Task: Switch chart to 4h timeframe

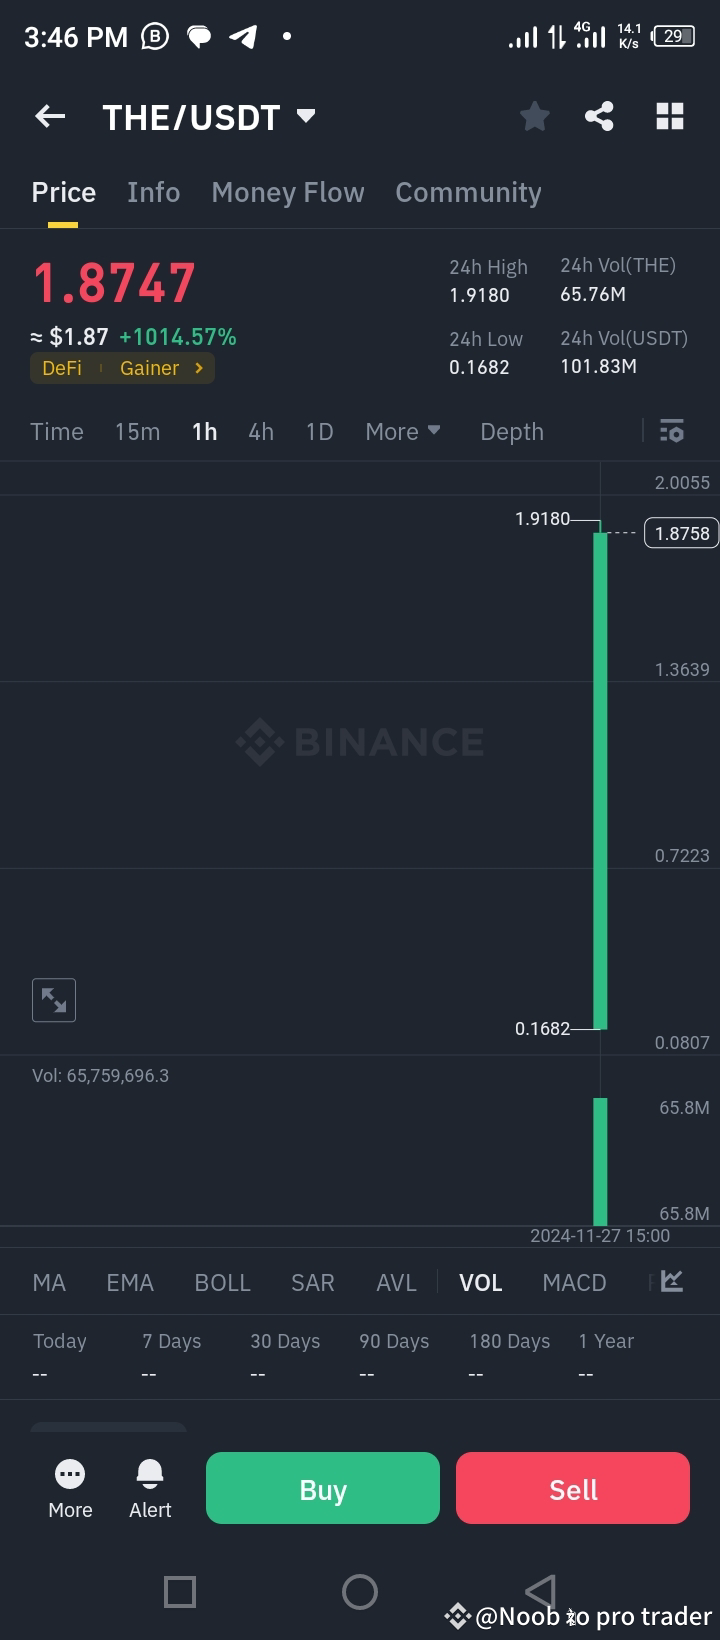Action: pos(261,431)
